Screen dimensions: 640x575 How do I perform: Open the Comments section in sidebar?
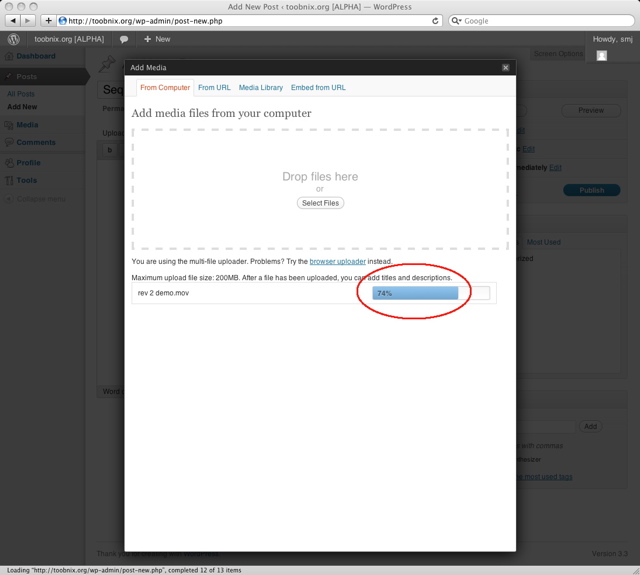coord(36,142)
